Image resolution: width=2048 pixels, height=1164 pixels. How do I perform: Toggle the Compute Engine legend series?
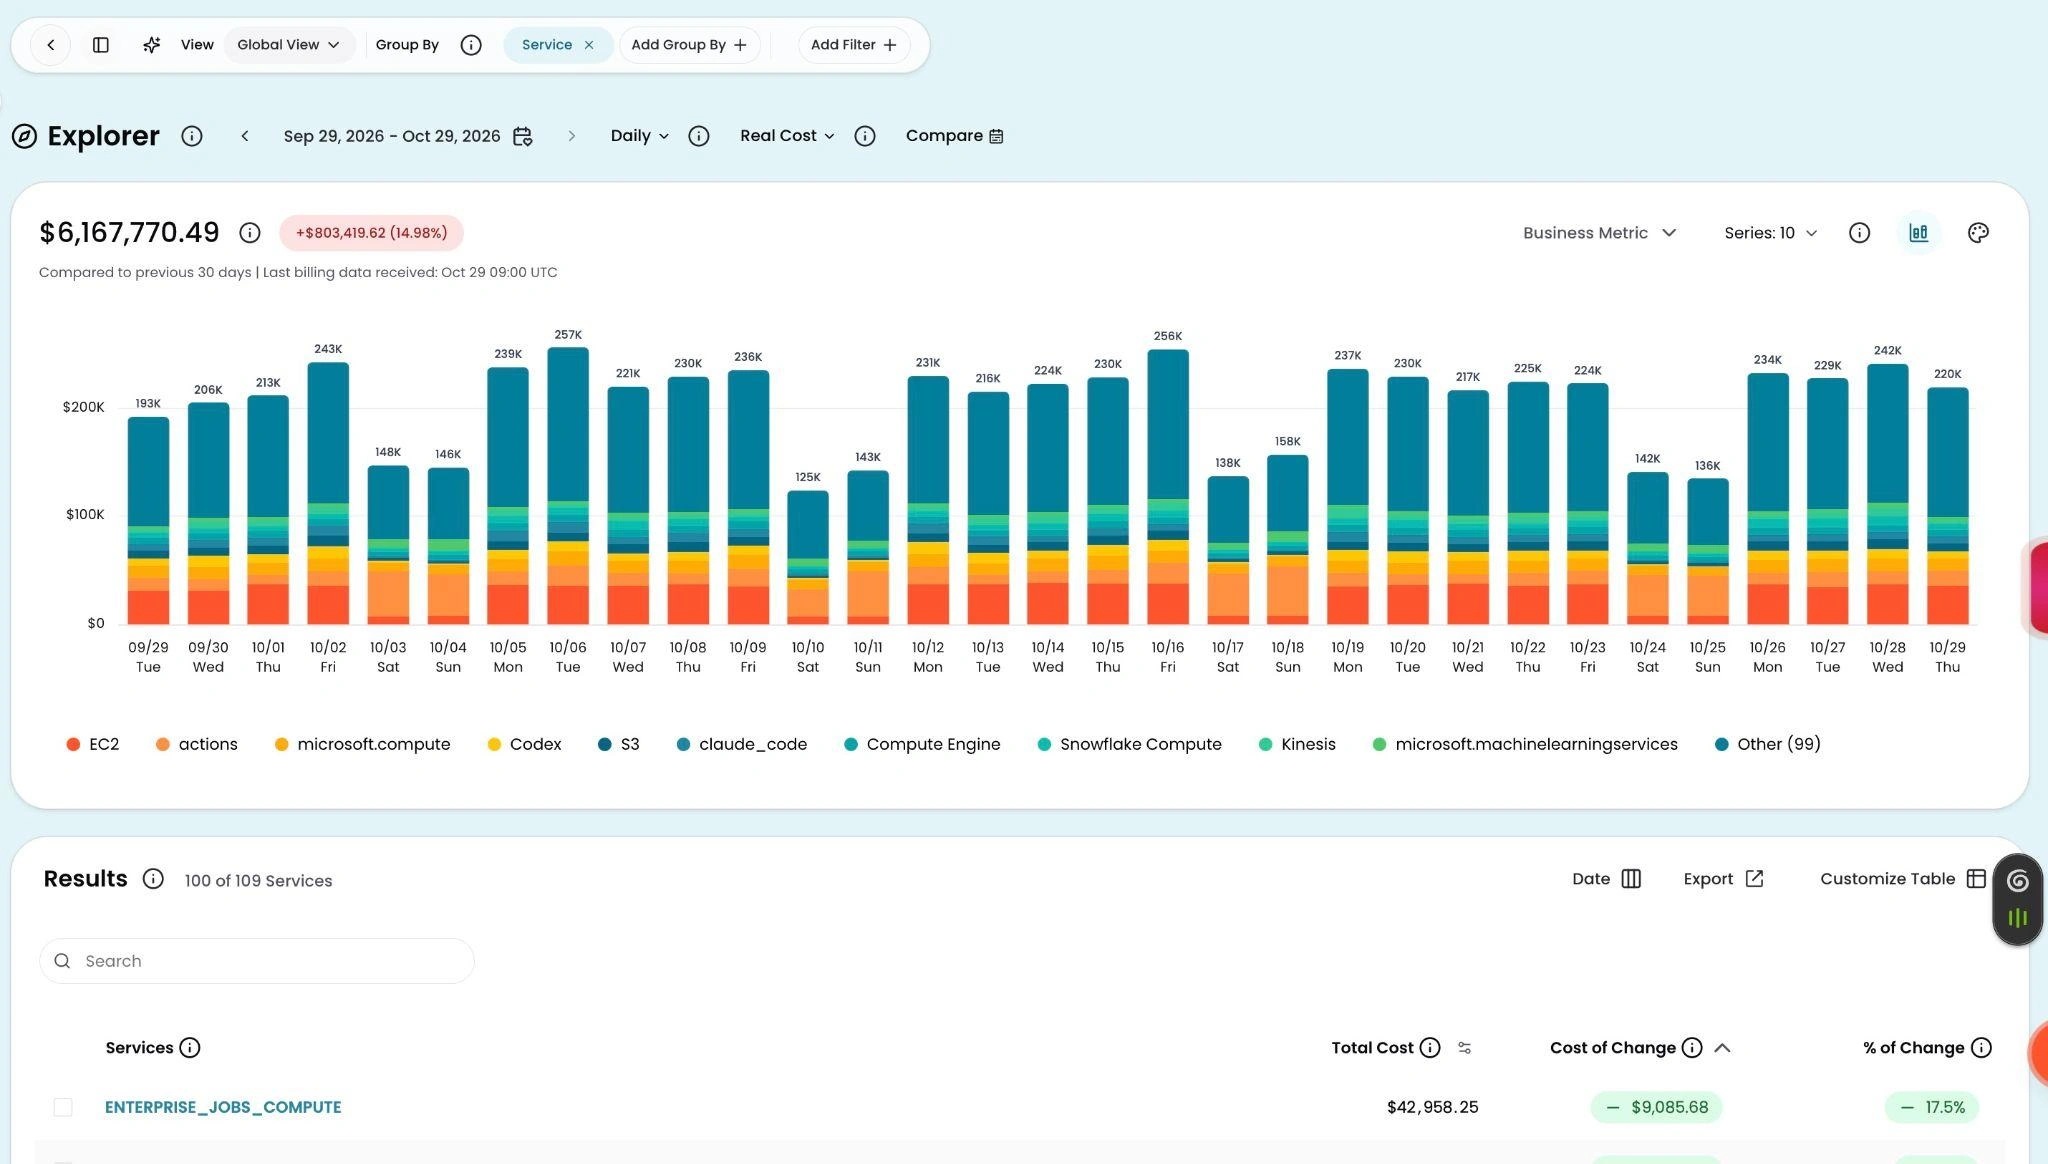click(922, 745)
